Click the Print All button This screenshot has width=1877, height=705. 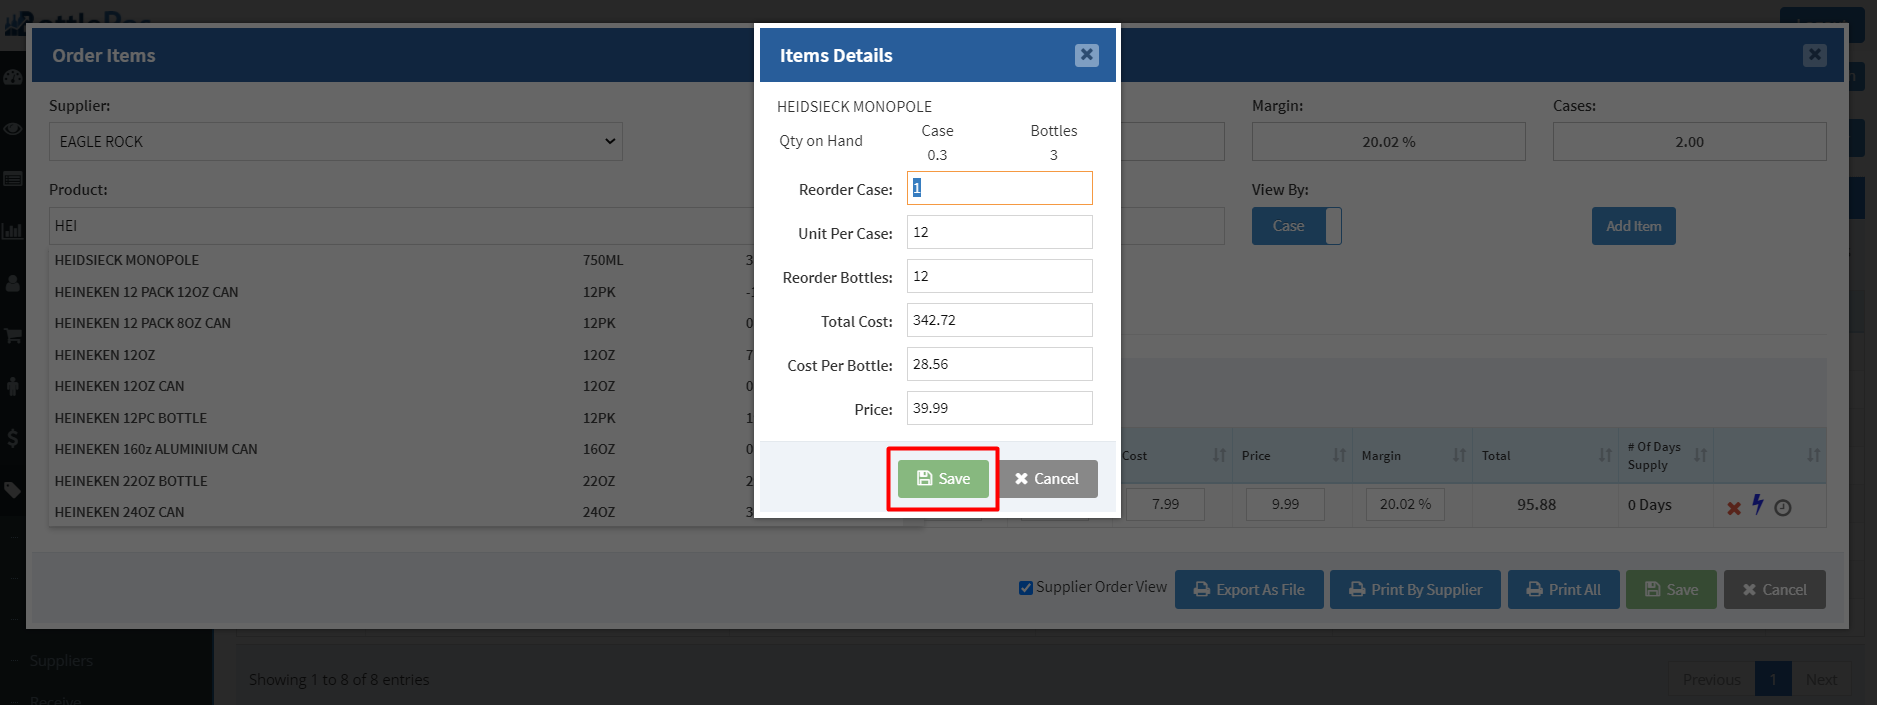pos(1563,590)
